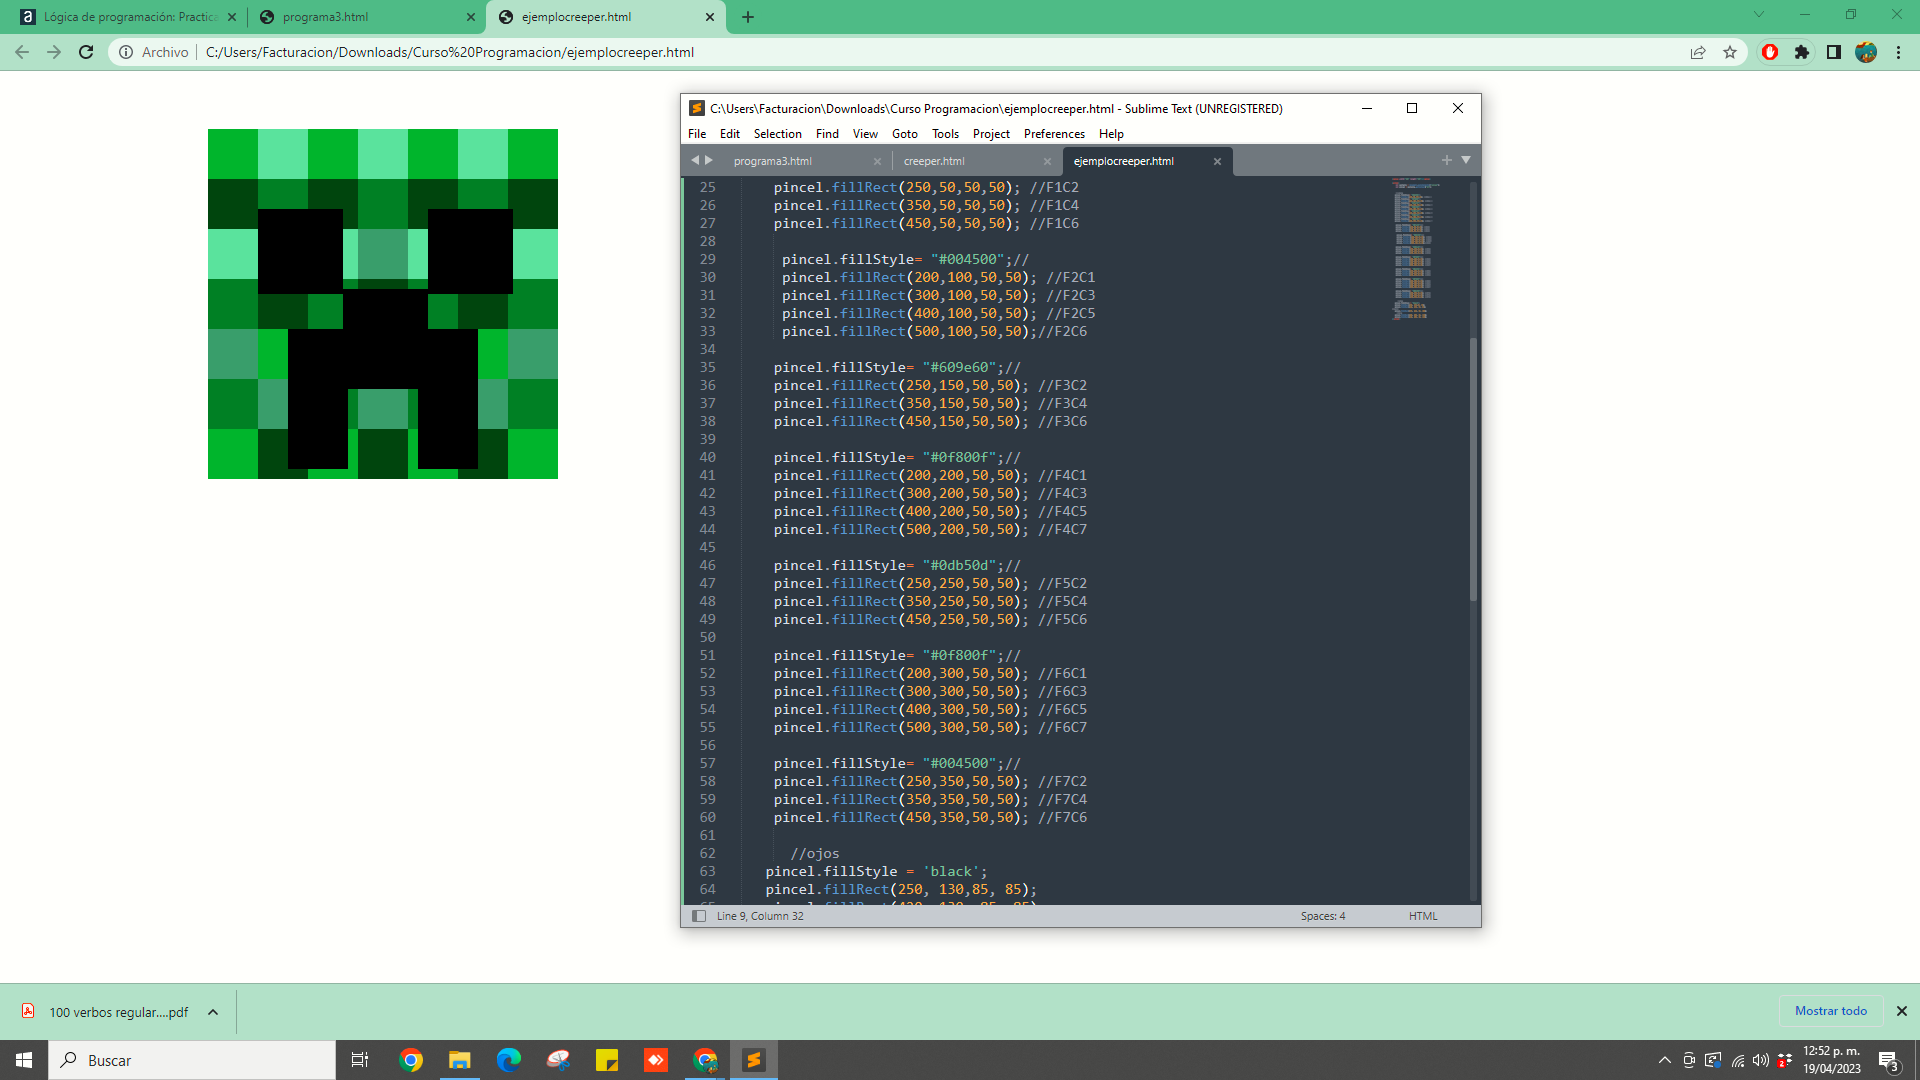Open Sublime Text Goto menu
Viewport: 1920px width, 1080px height.
click(x=904, y=134)
